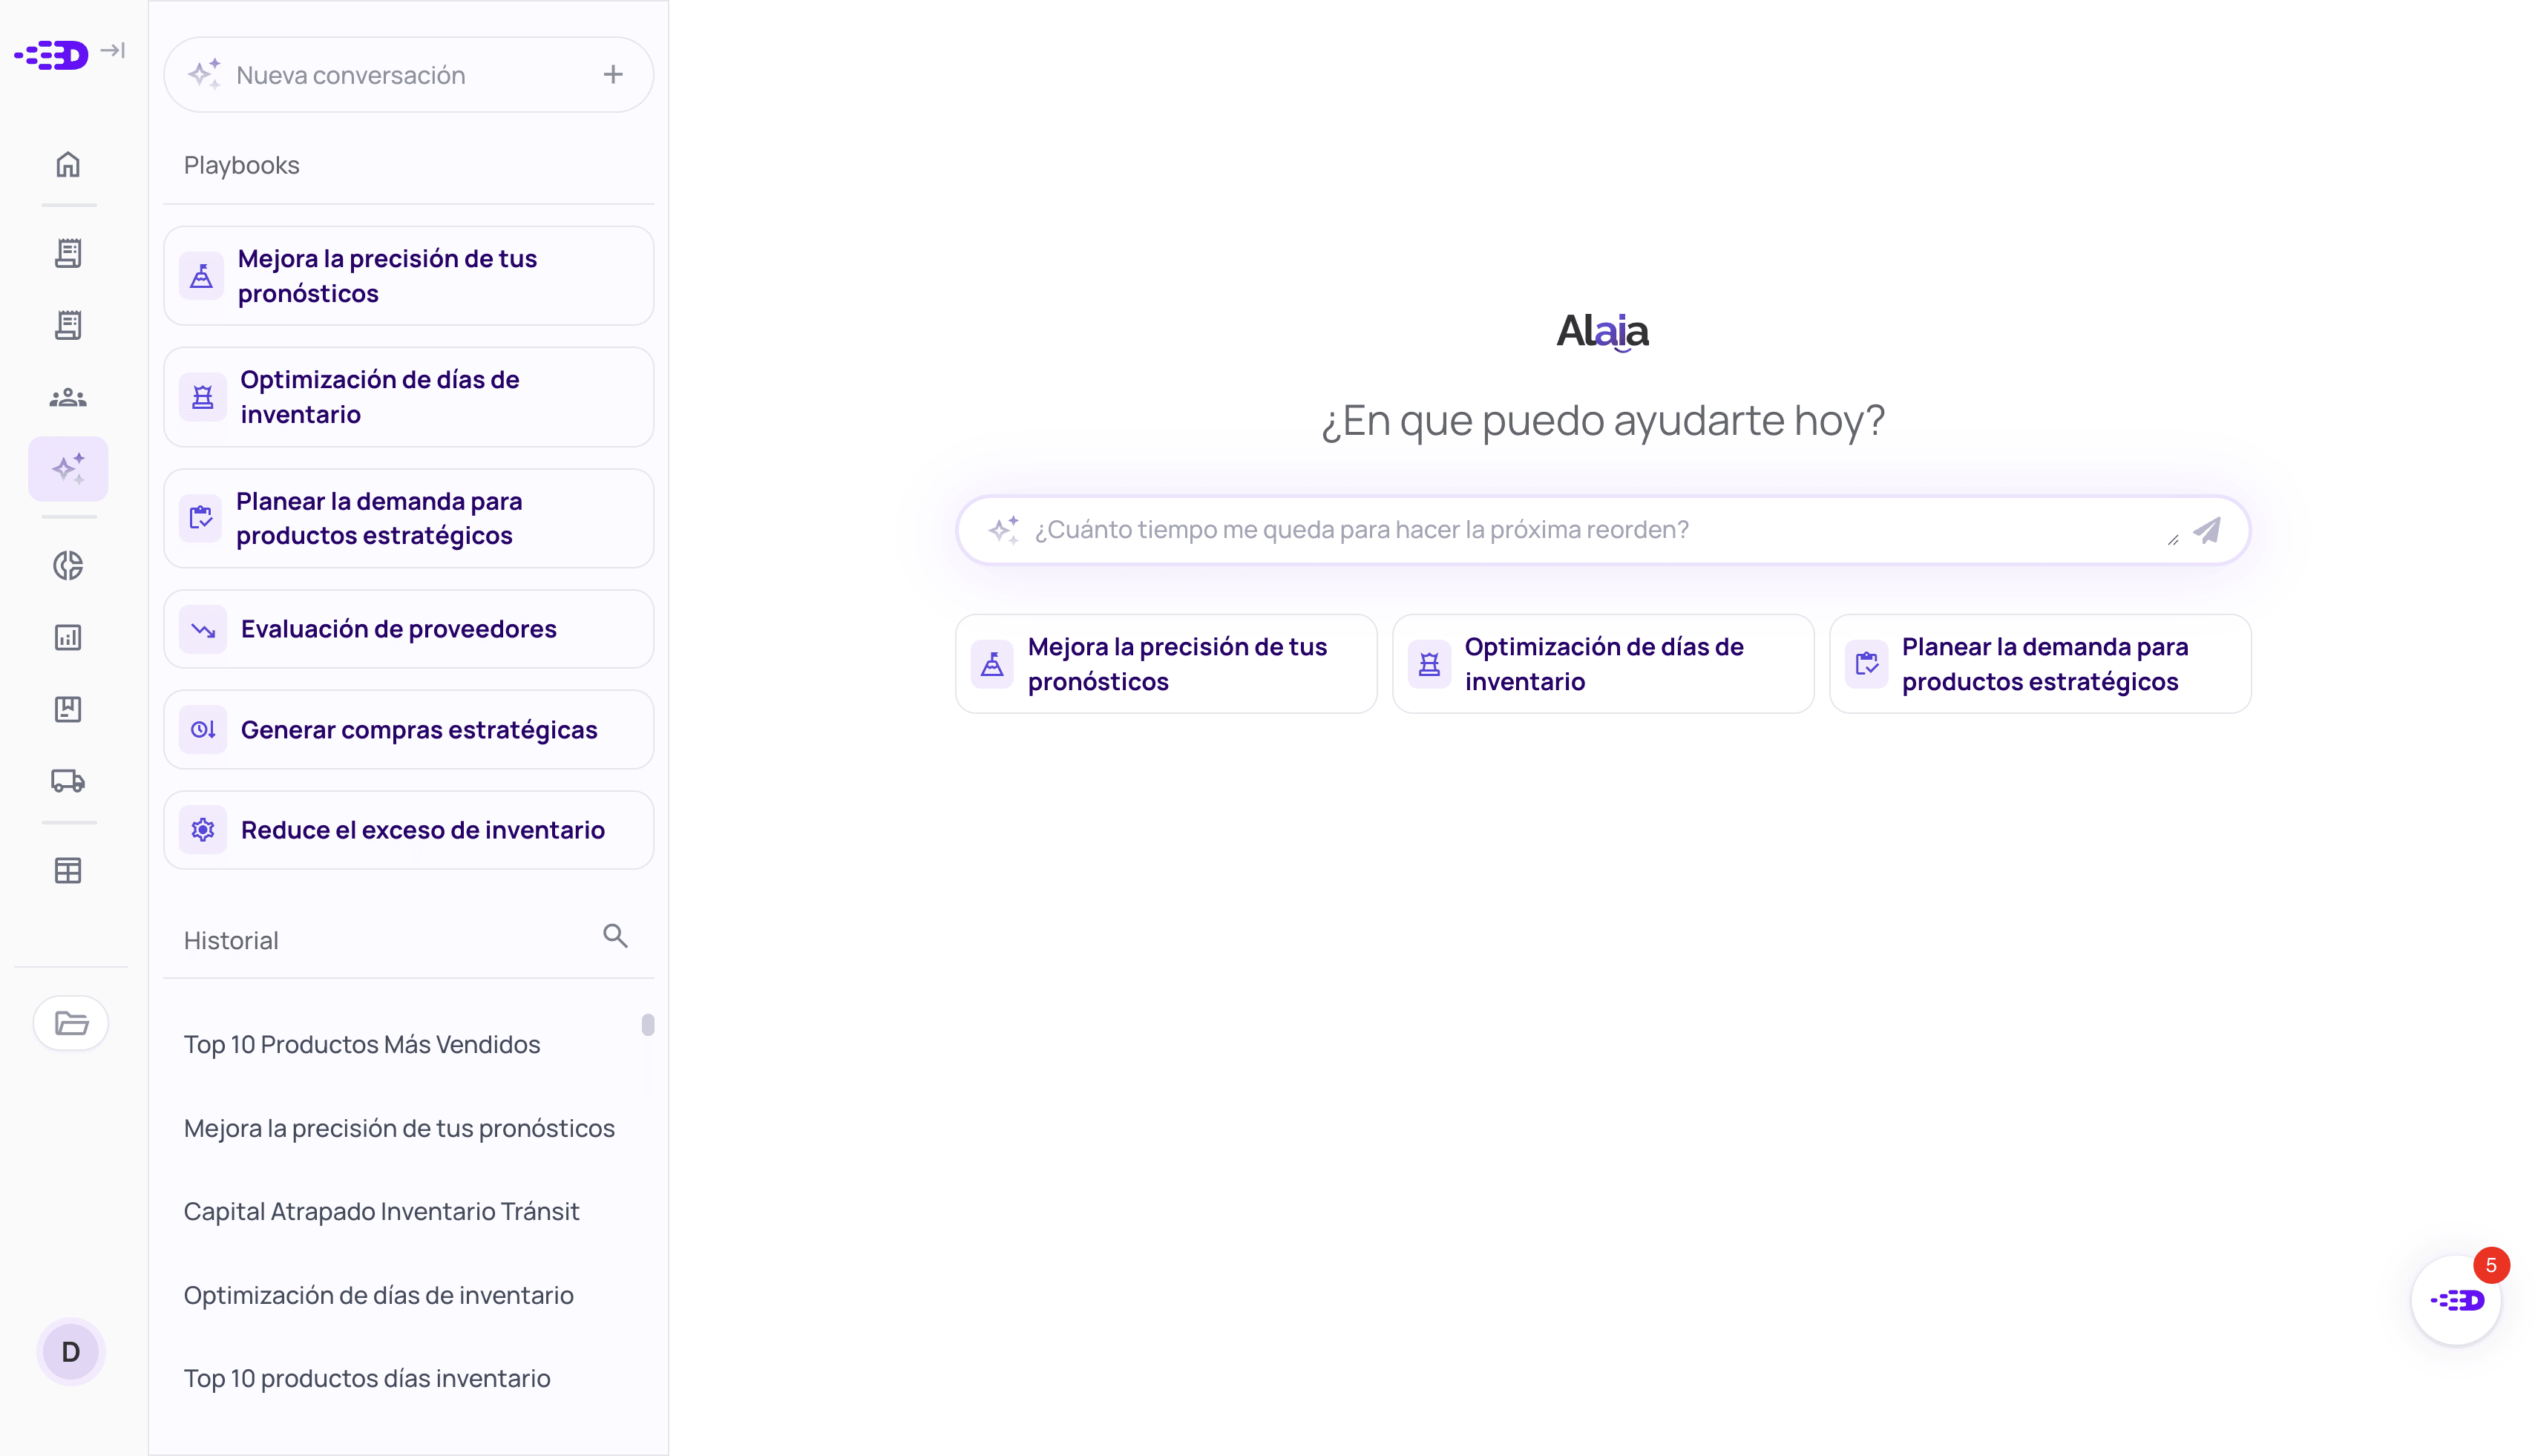Click the plus in Nueva conversación
The height and width of the screenshot is (1456, 2538).
tap(613, 75)
